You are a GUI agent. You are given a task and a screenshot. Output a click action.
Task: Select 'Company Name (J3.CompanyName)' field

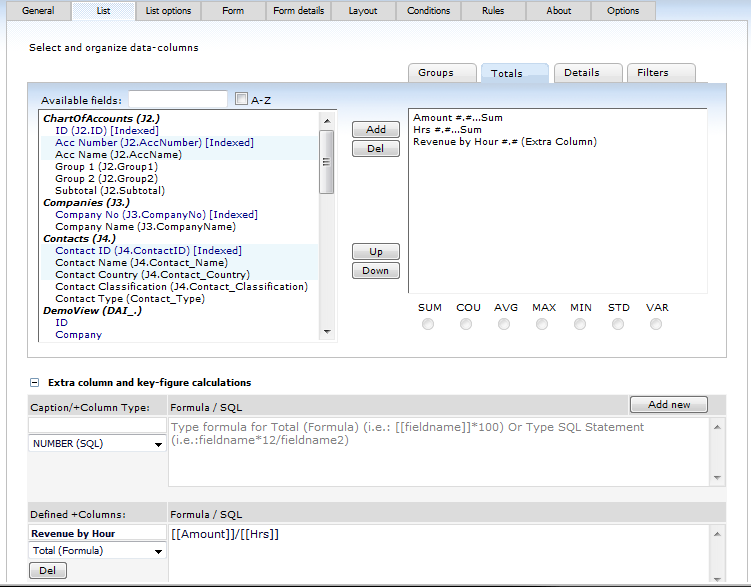(x=146, y=226)
